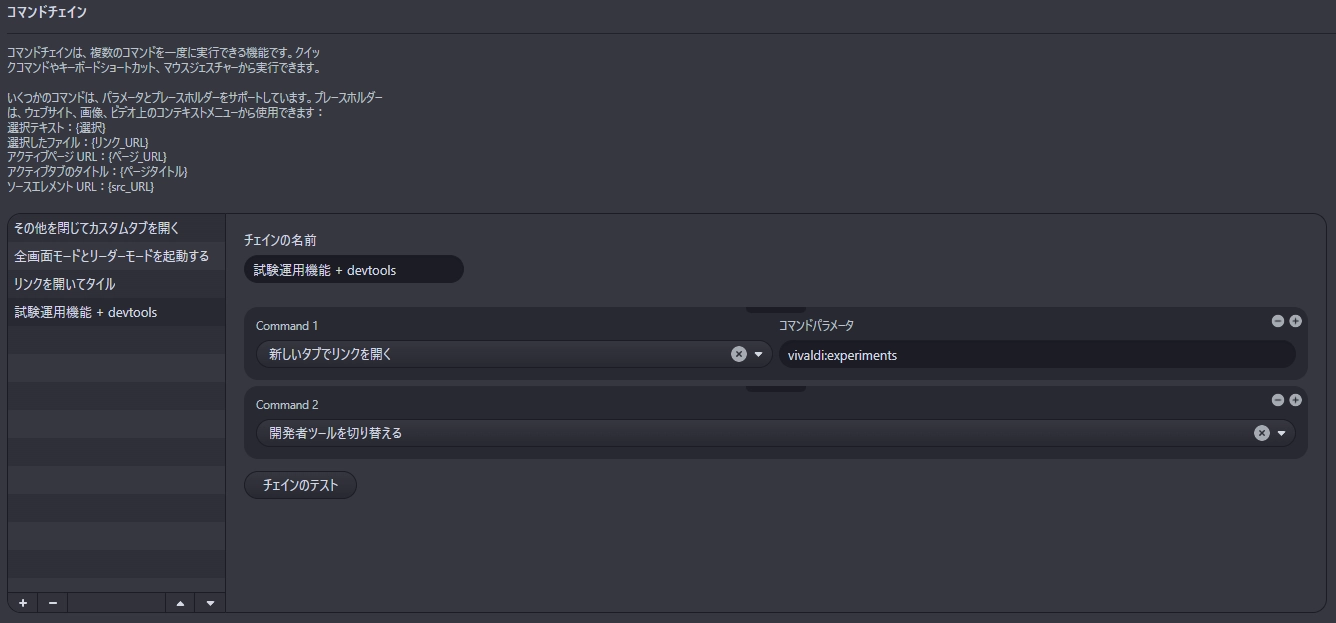This screenshot has height=623, width=1336.
Task: Focus the チェインの名前 input field
Action: pos(354,269)
